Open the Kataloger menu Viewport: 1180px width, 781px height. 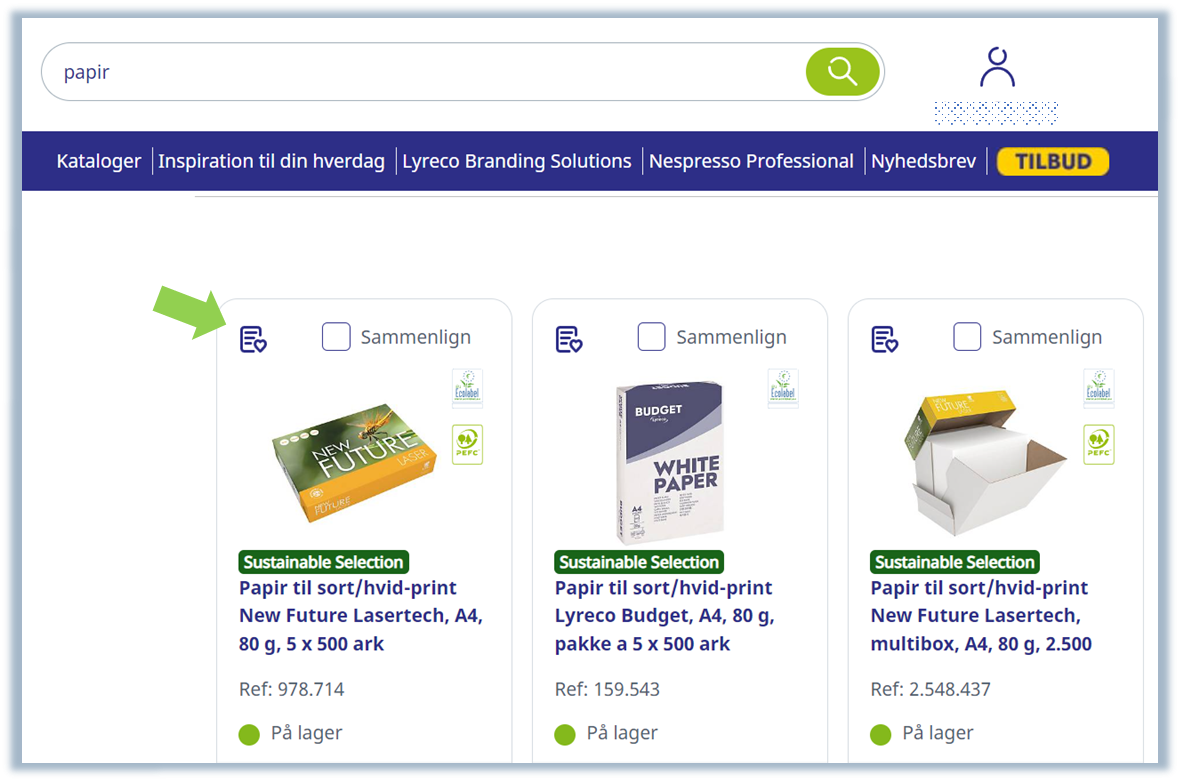click(x=99, y=161)
